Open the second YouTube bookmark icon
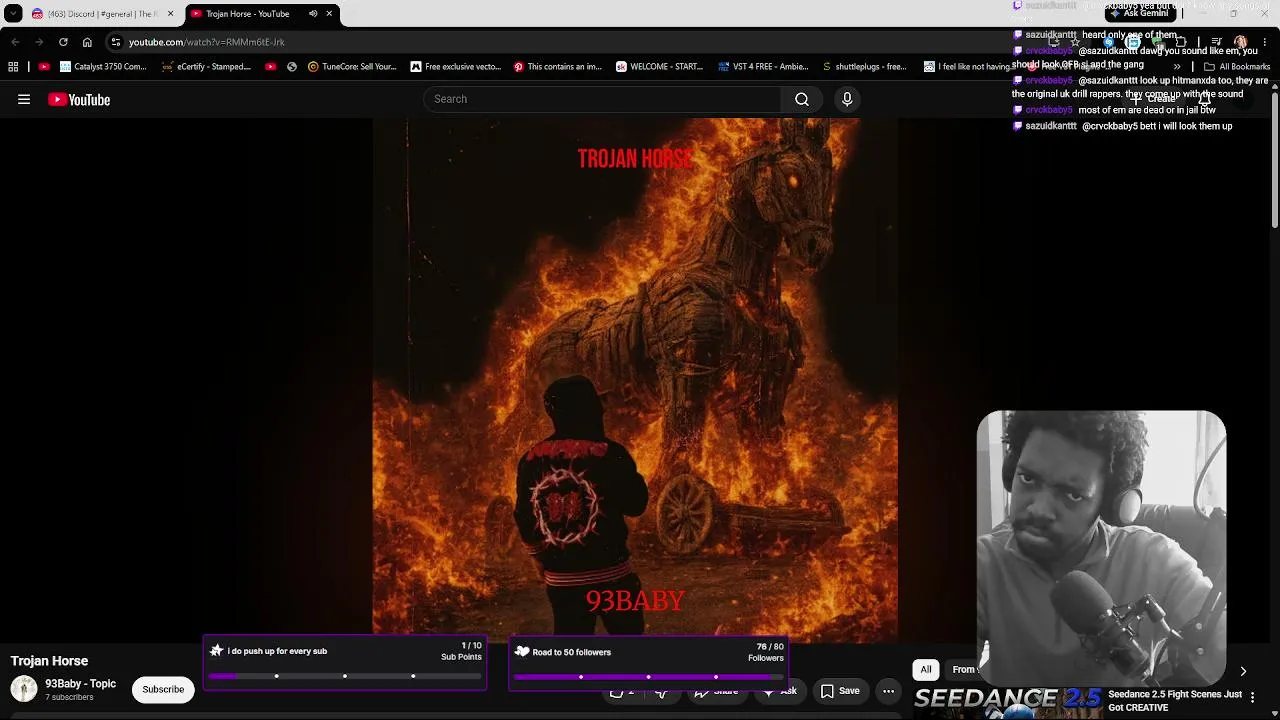Image resolution: width=1280 pixels, height=720 pixels. pyautogui.click(x=271, y=67)
